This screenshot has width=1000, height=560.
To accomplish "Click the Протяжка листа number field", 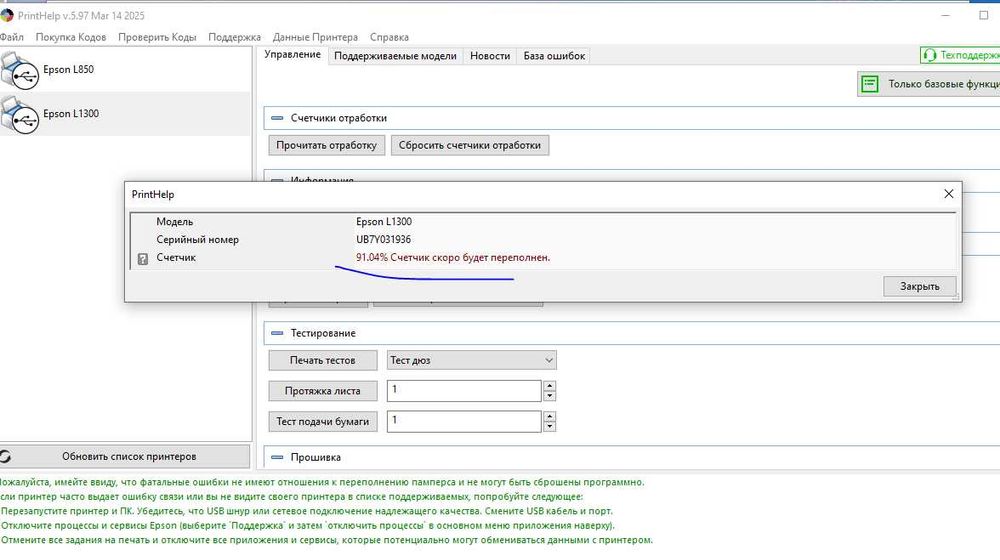I will (464, 391).
